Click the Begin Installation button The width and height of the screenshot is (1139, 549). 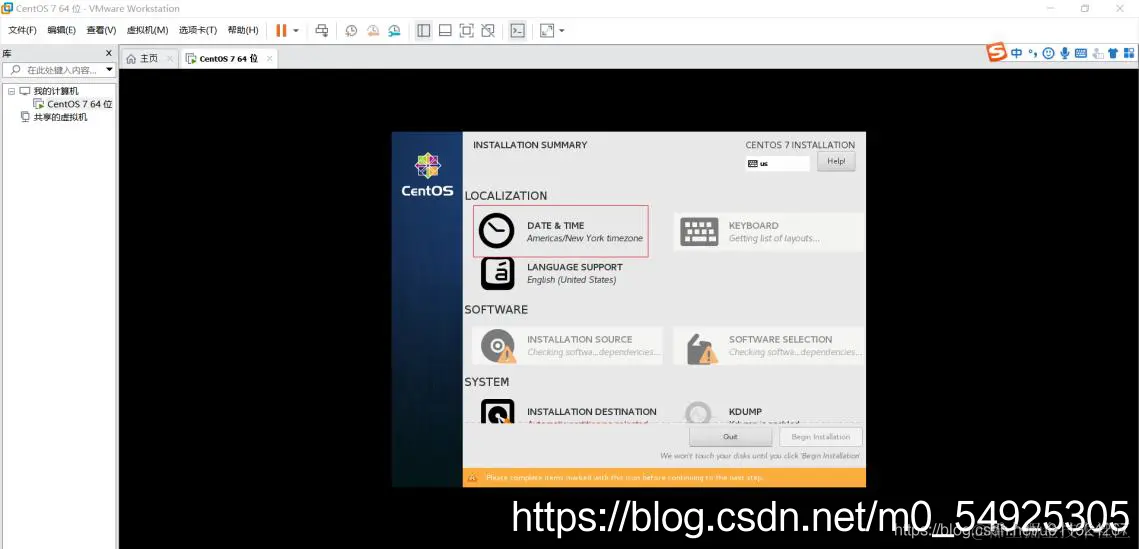[821, 436]
